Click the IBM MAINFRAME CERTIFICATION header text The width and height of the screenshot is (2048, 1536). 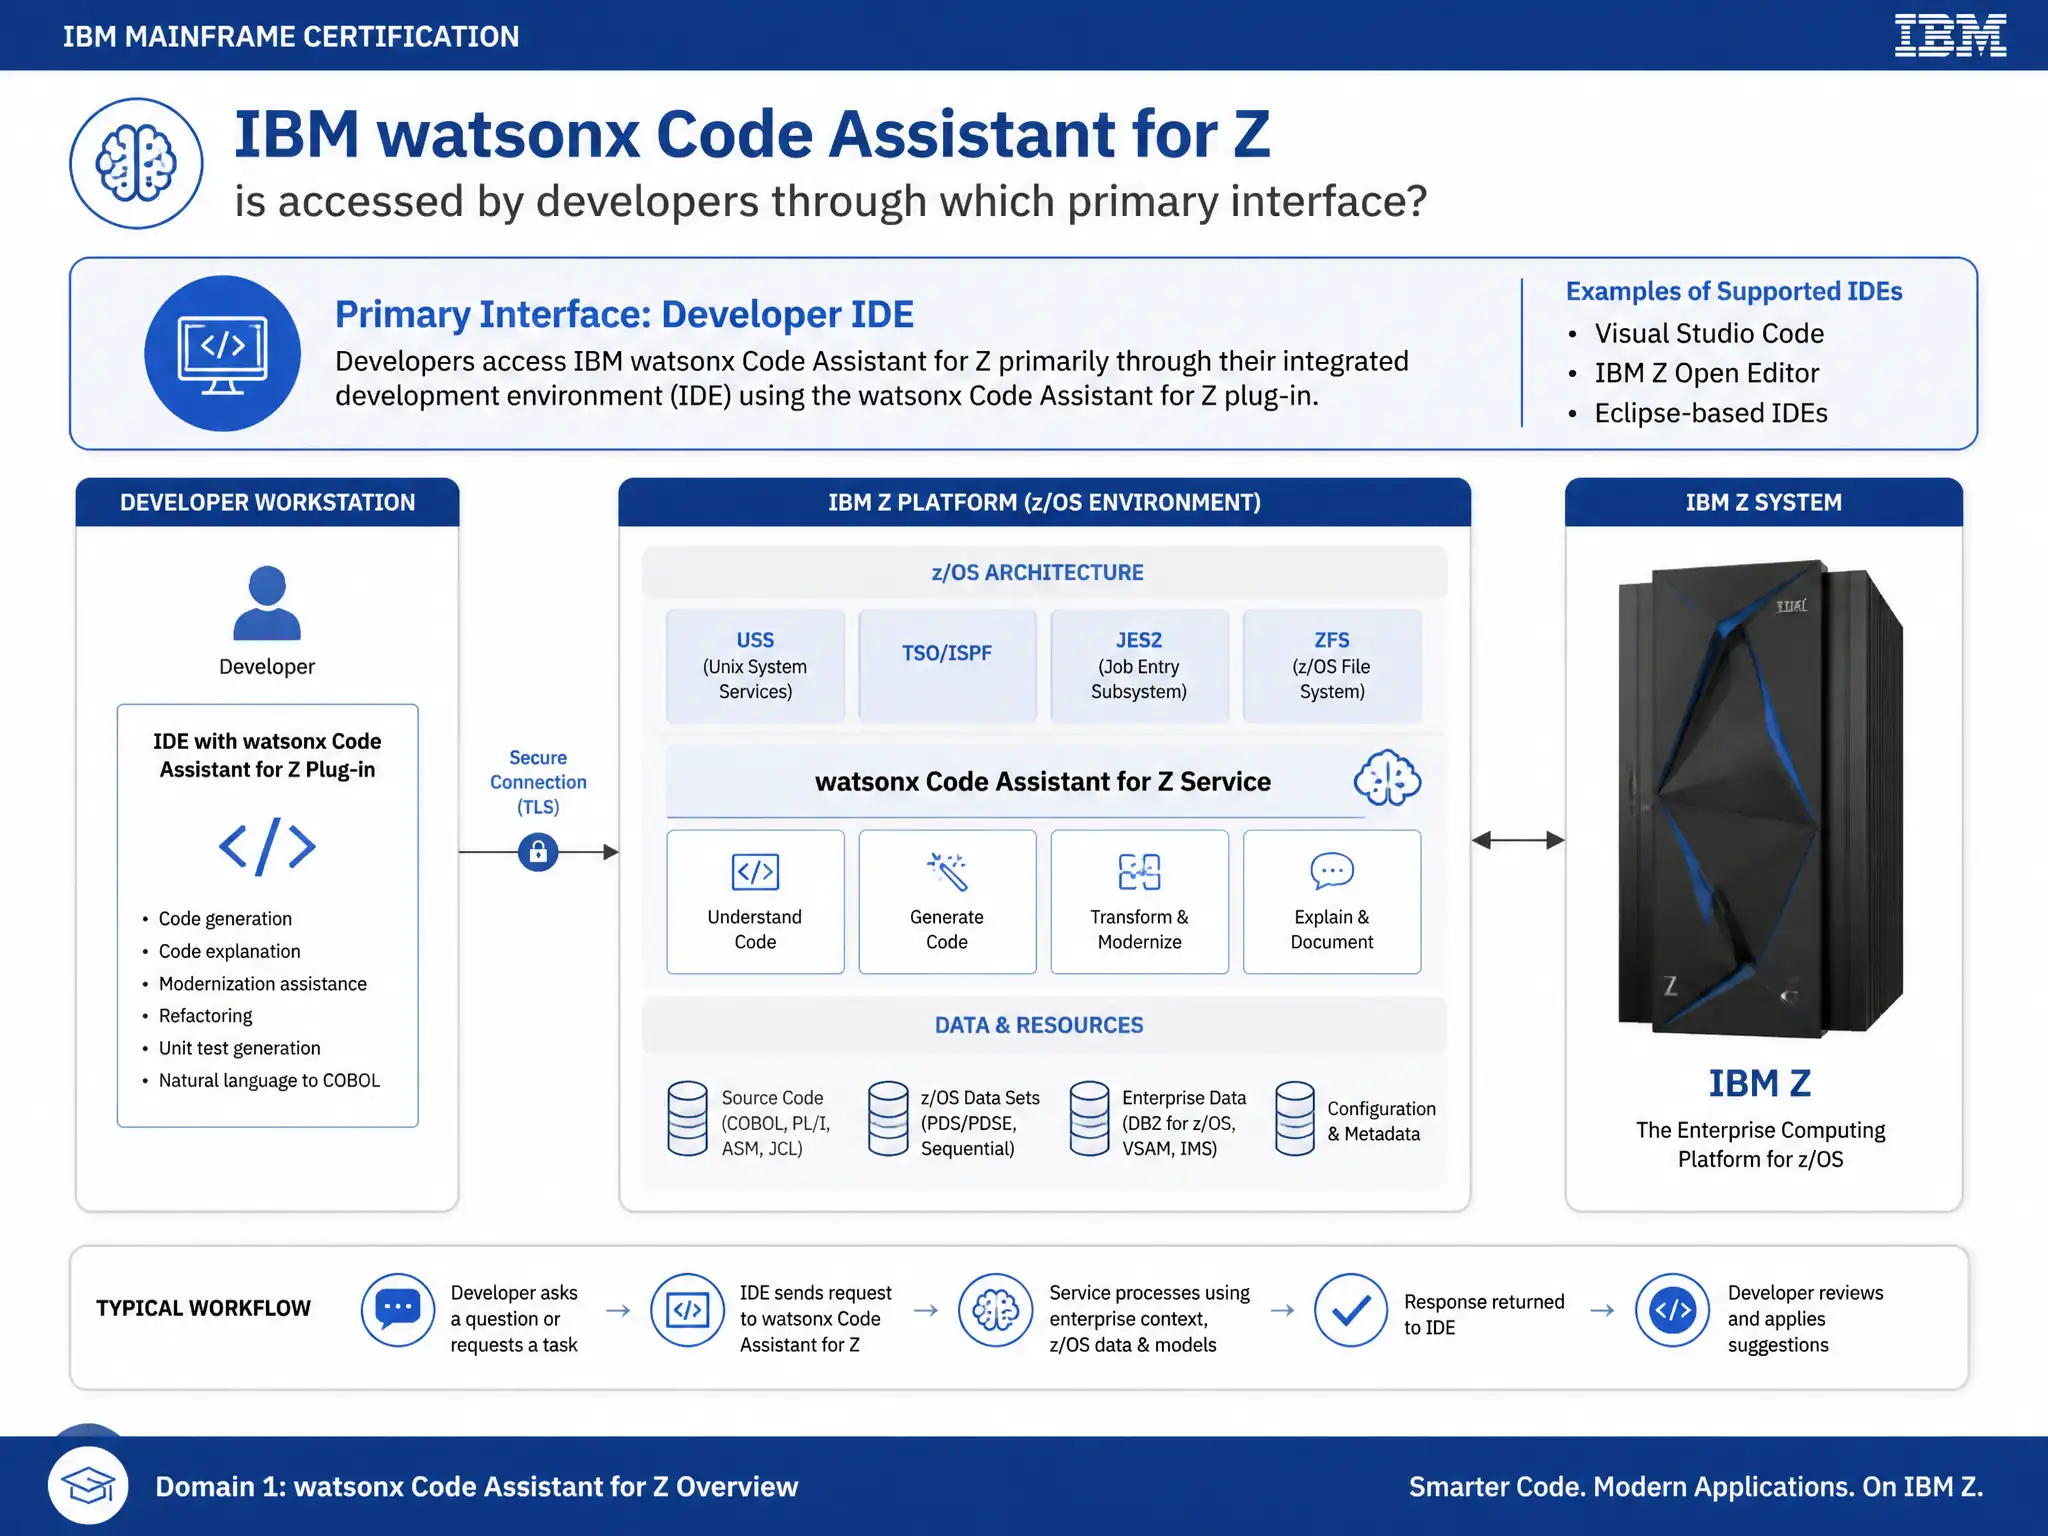tap(291, 36)
